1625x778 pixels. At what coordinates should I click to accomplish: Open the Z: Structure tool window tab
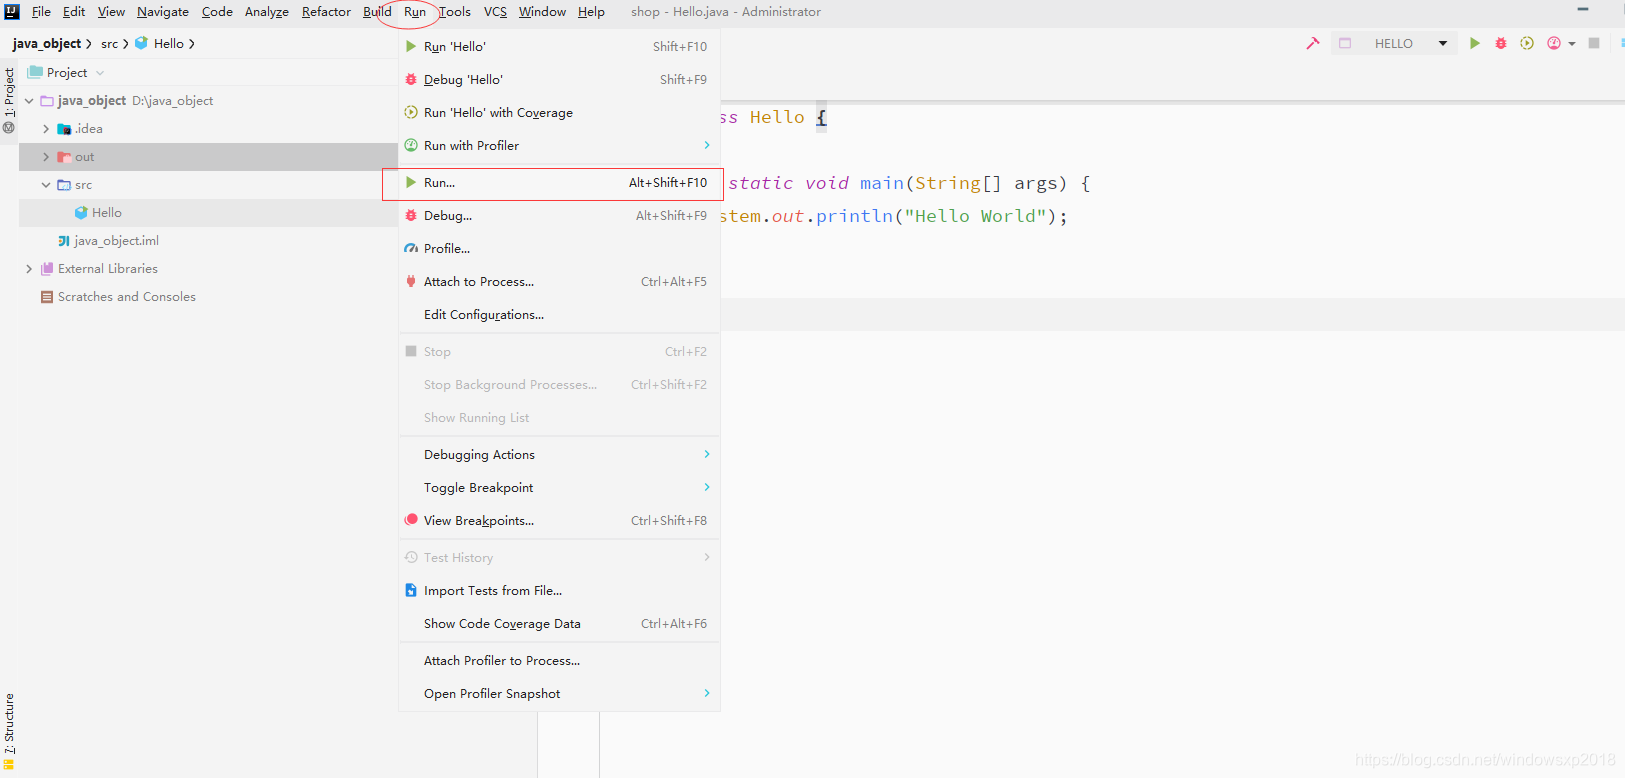point(9,723)
